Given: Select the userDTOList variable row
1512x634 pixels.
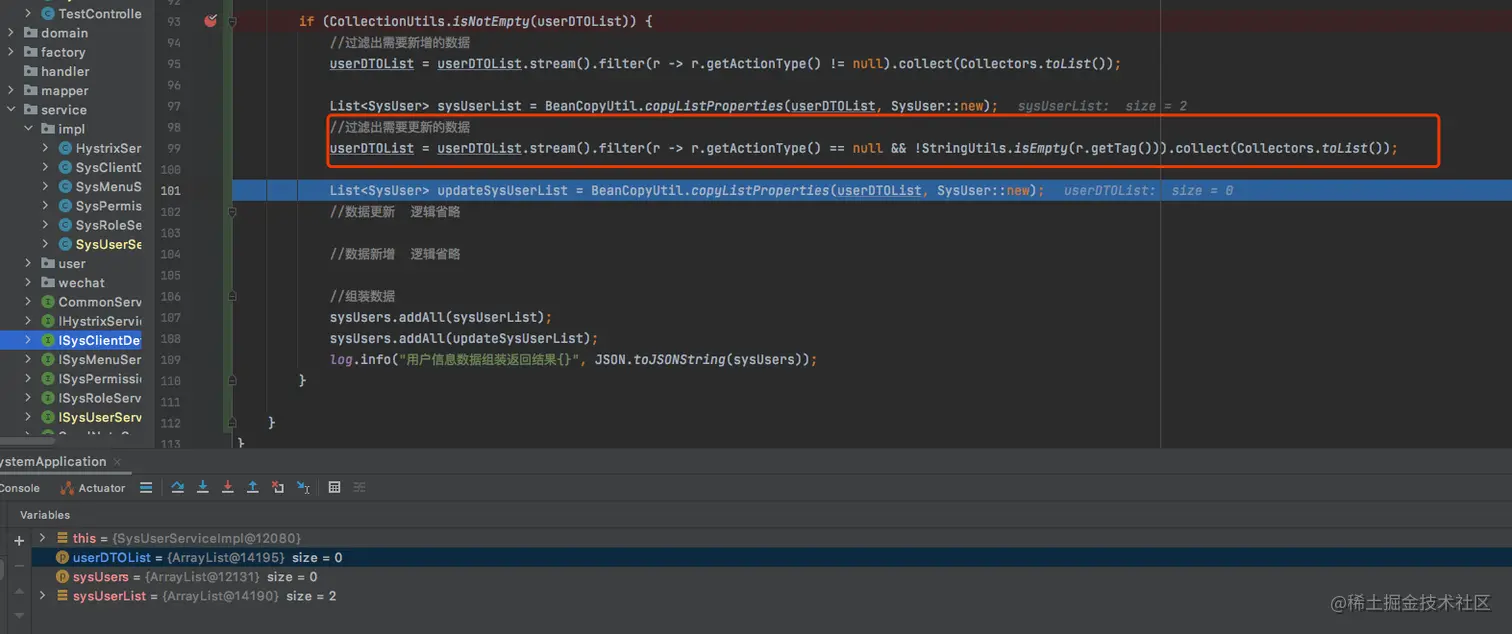Looking at the screenshot, I should click(771, 557).
